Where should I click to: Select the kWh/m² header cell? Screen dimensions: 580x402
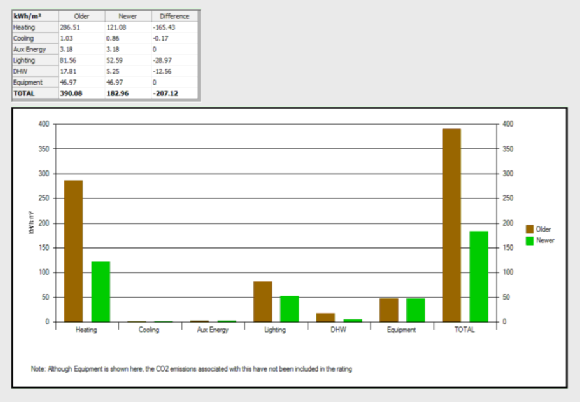pos(35,16)
